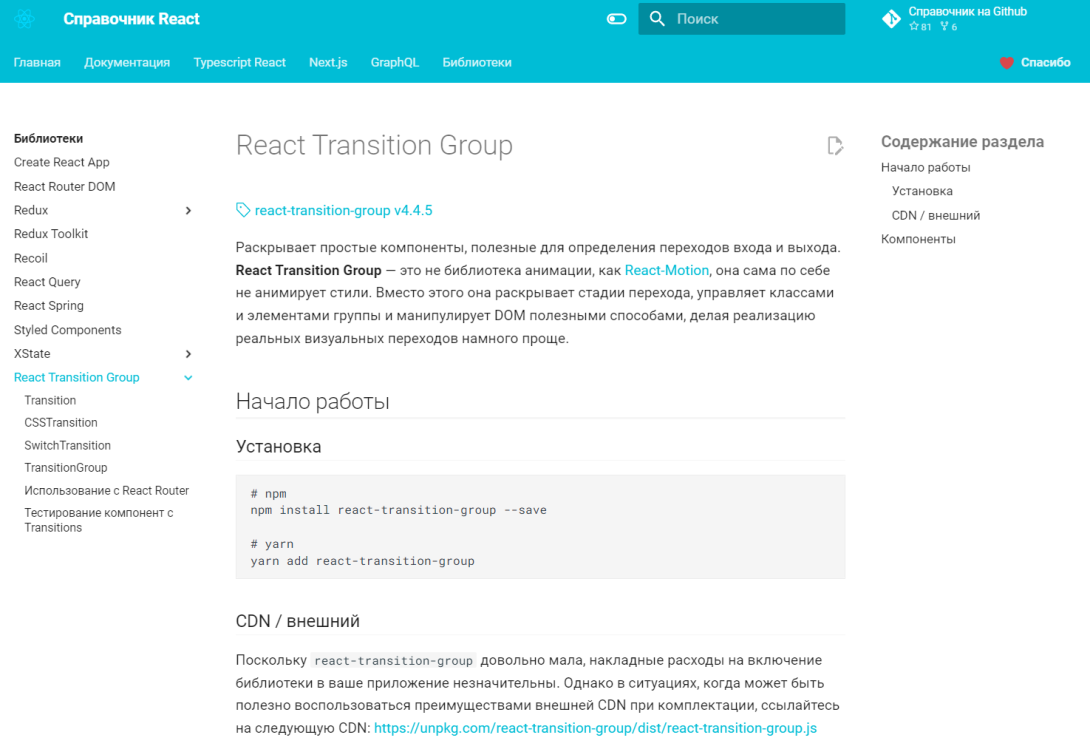Click the Установка section heading
The width and height of the screenshot is (1090, 752).
(278, 446)
